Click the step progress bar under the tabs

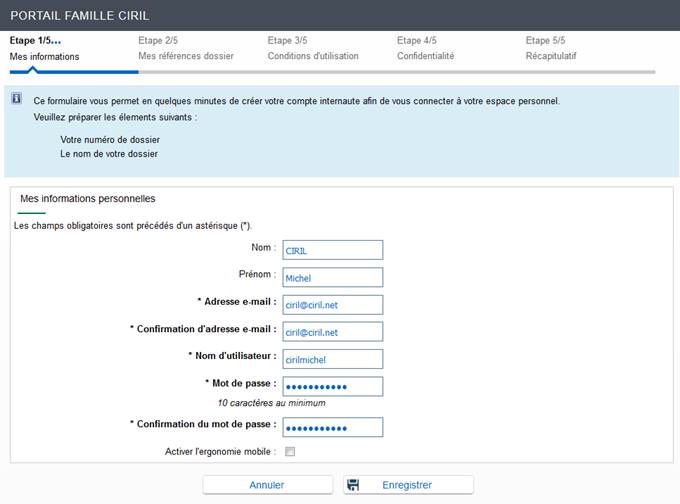coord(400,72)
